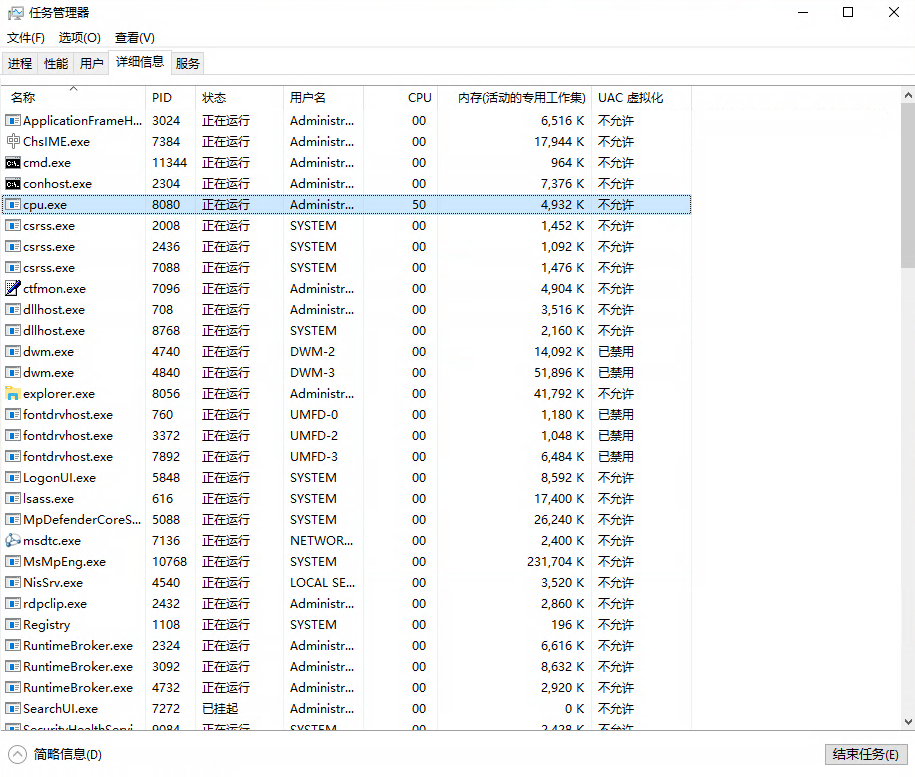Image resolution: width=915 pixels, height=777 pixels.
Task: Open the 选项(O) menu
Action: click(79, 38)
